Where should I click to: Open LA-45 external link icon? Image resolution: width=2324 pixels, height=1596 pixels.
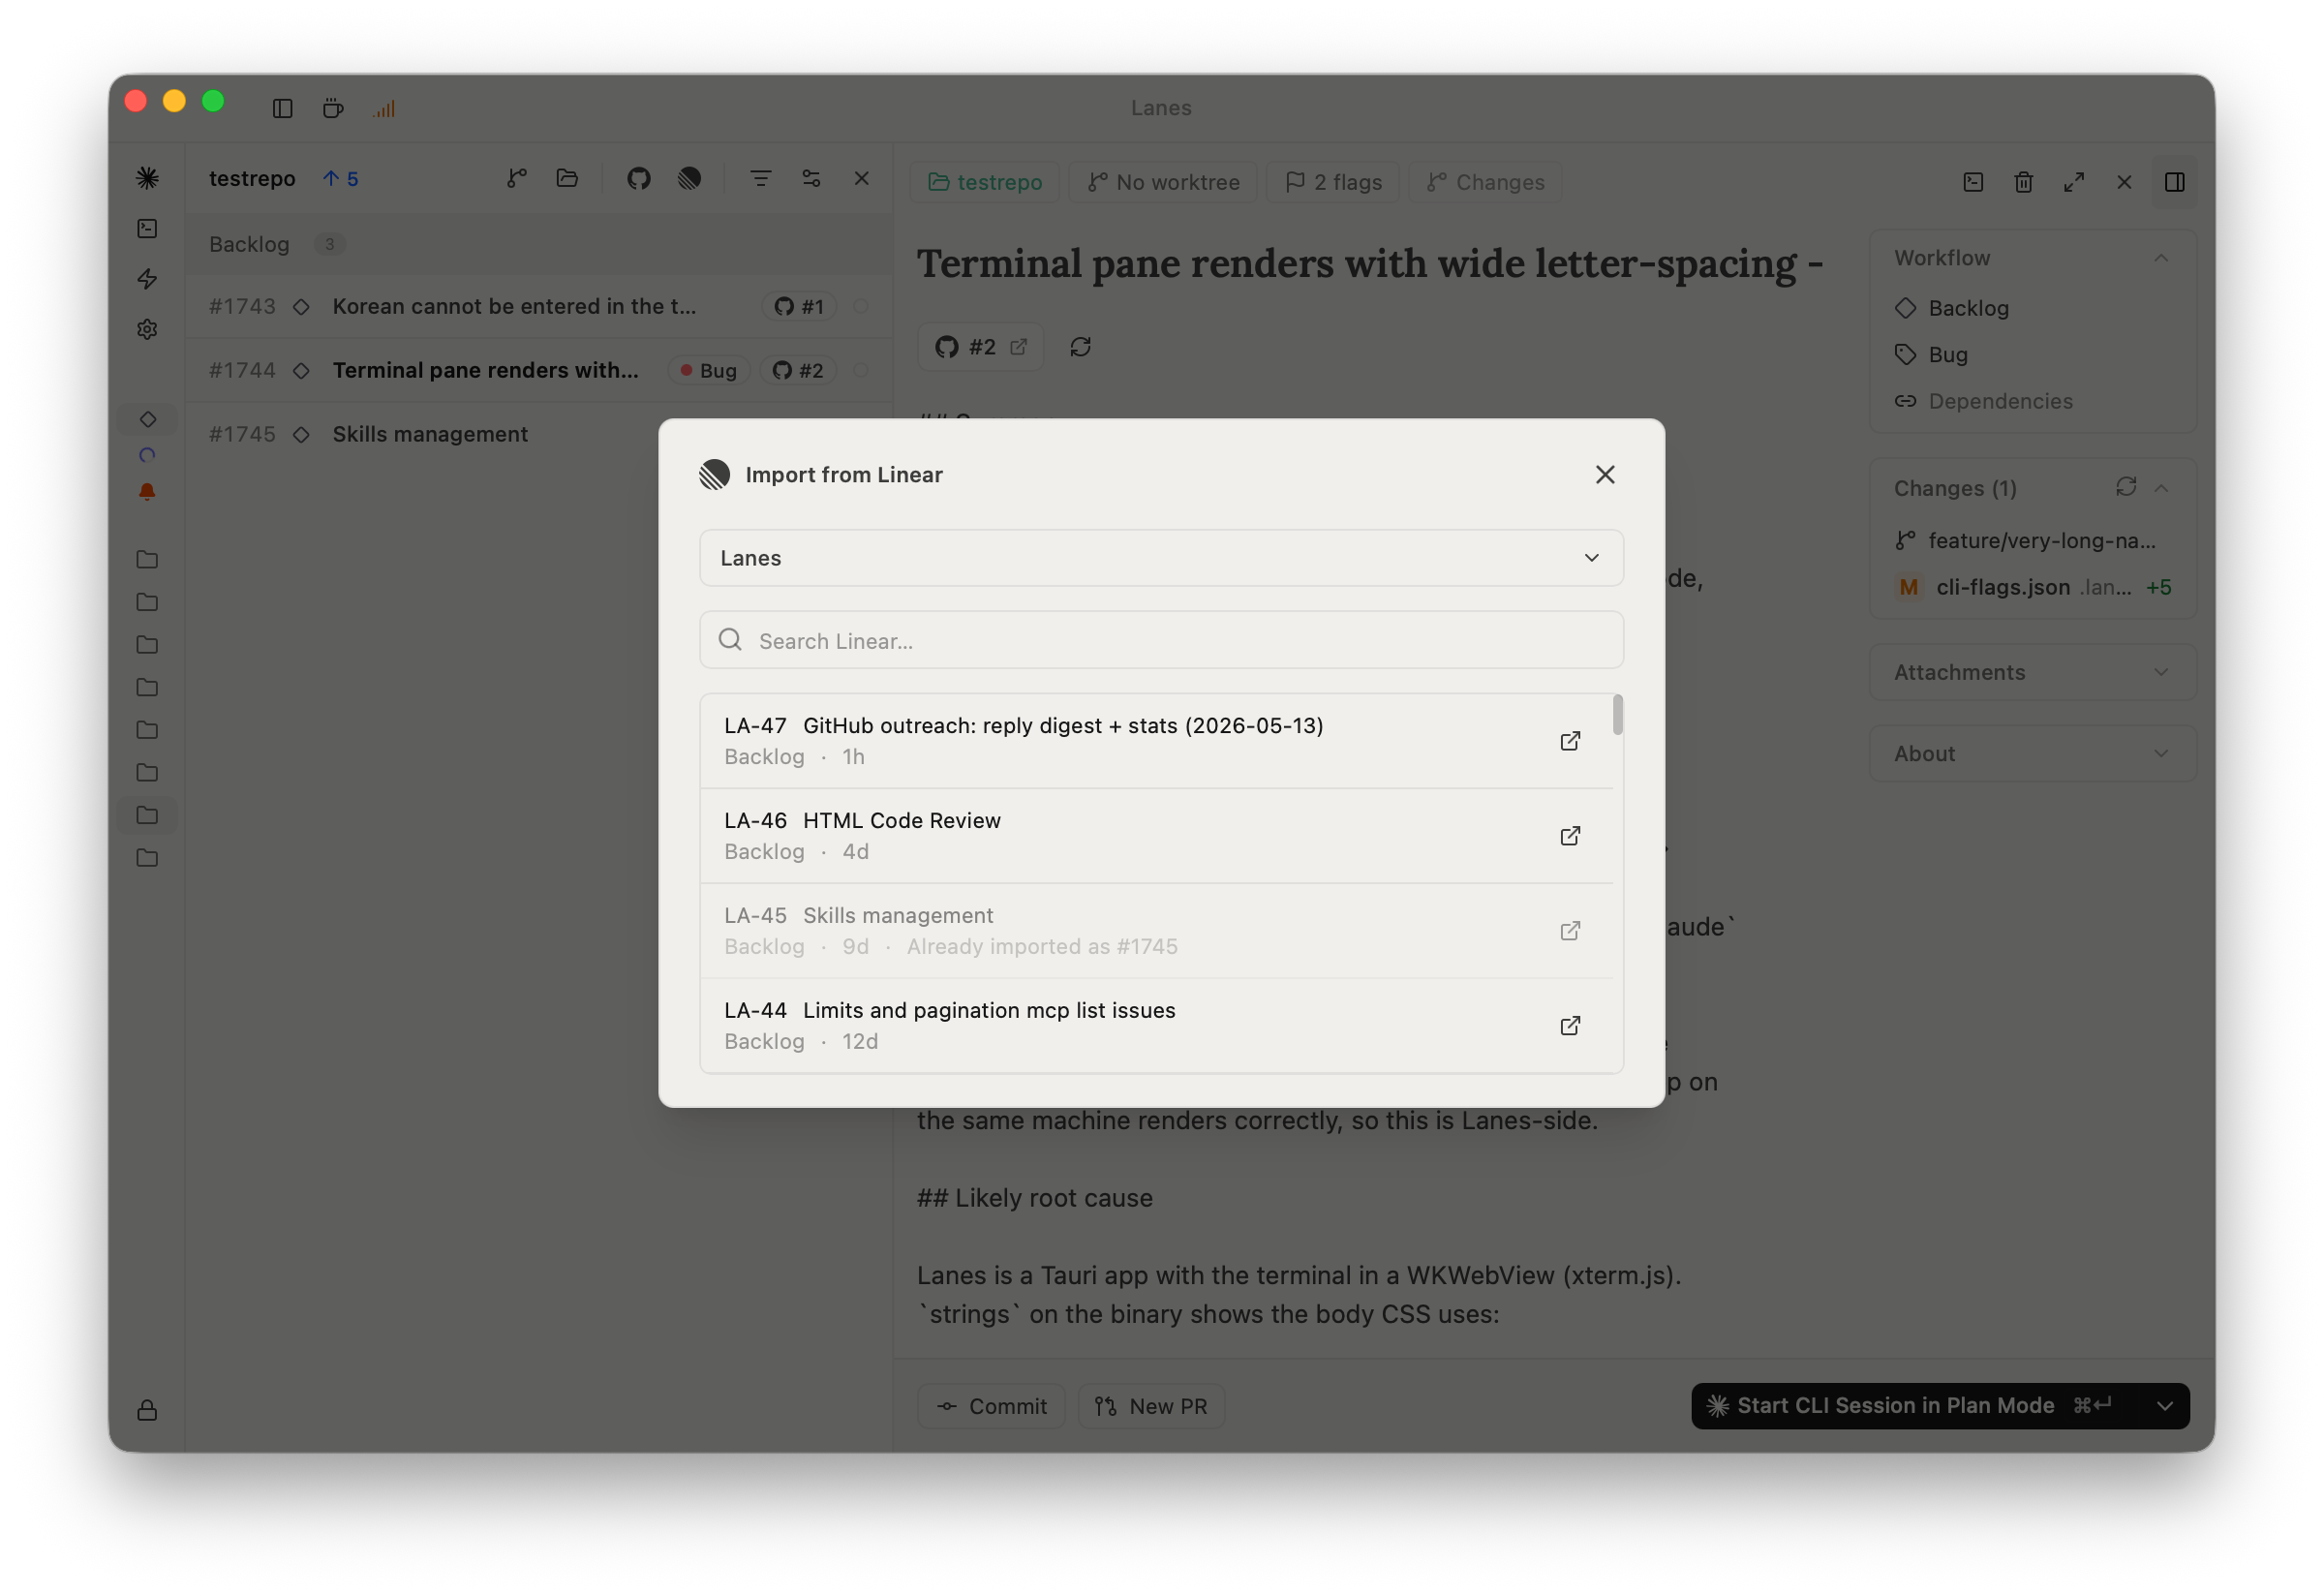pos(1569,930)
